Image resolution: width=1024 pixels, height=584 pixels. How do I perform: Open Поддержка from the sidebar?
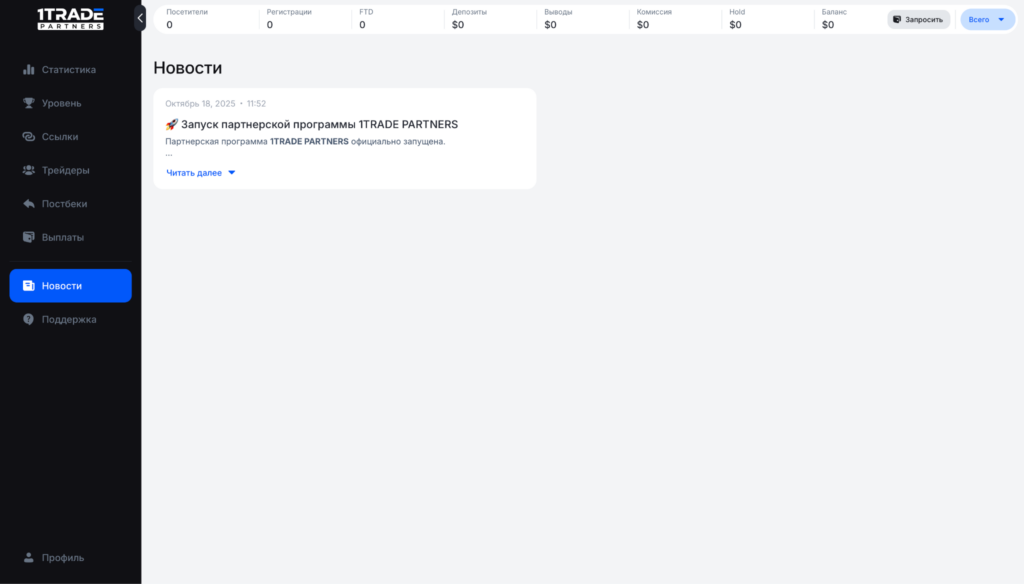(71, 319)
